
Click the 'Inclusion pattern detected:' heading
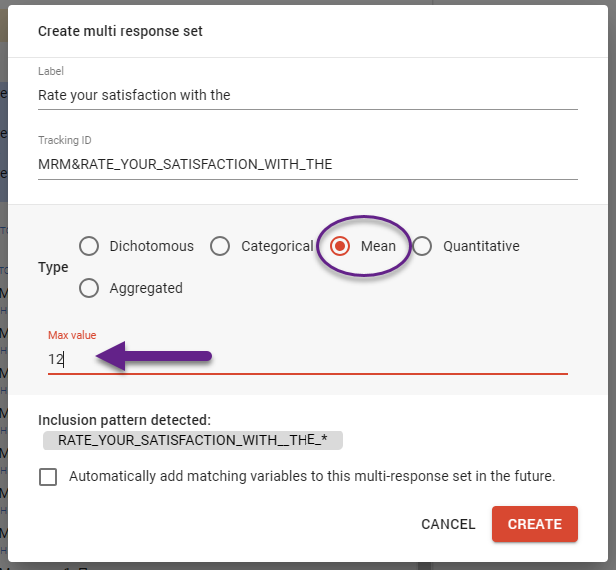124,421
